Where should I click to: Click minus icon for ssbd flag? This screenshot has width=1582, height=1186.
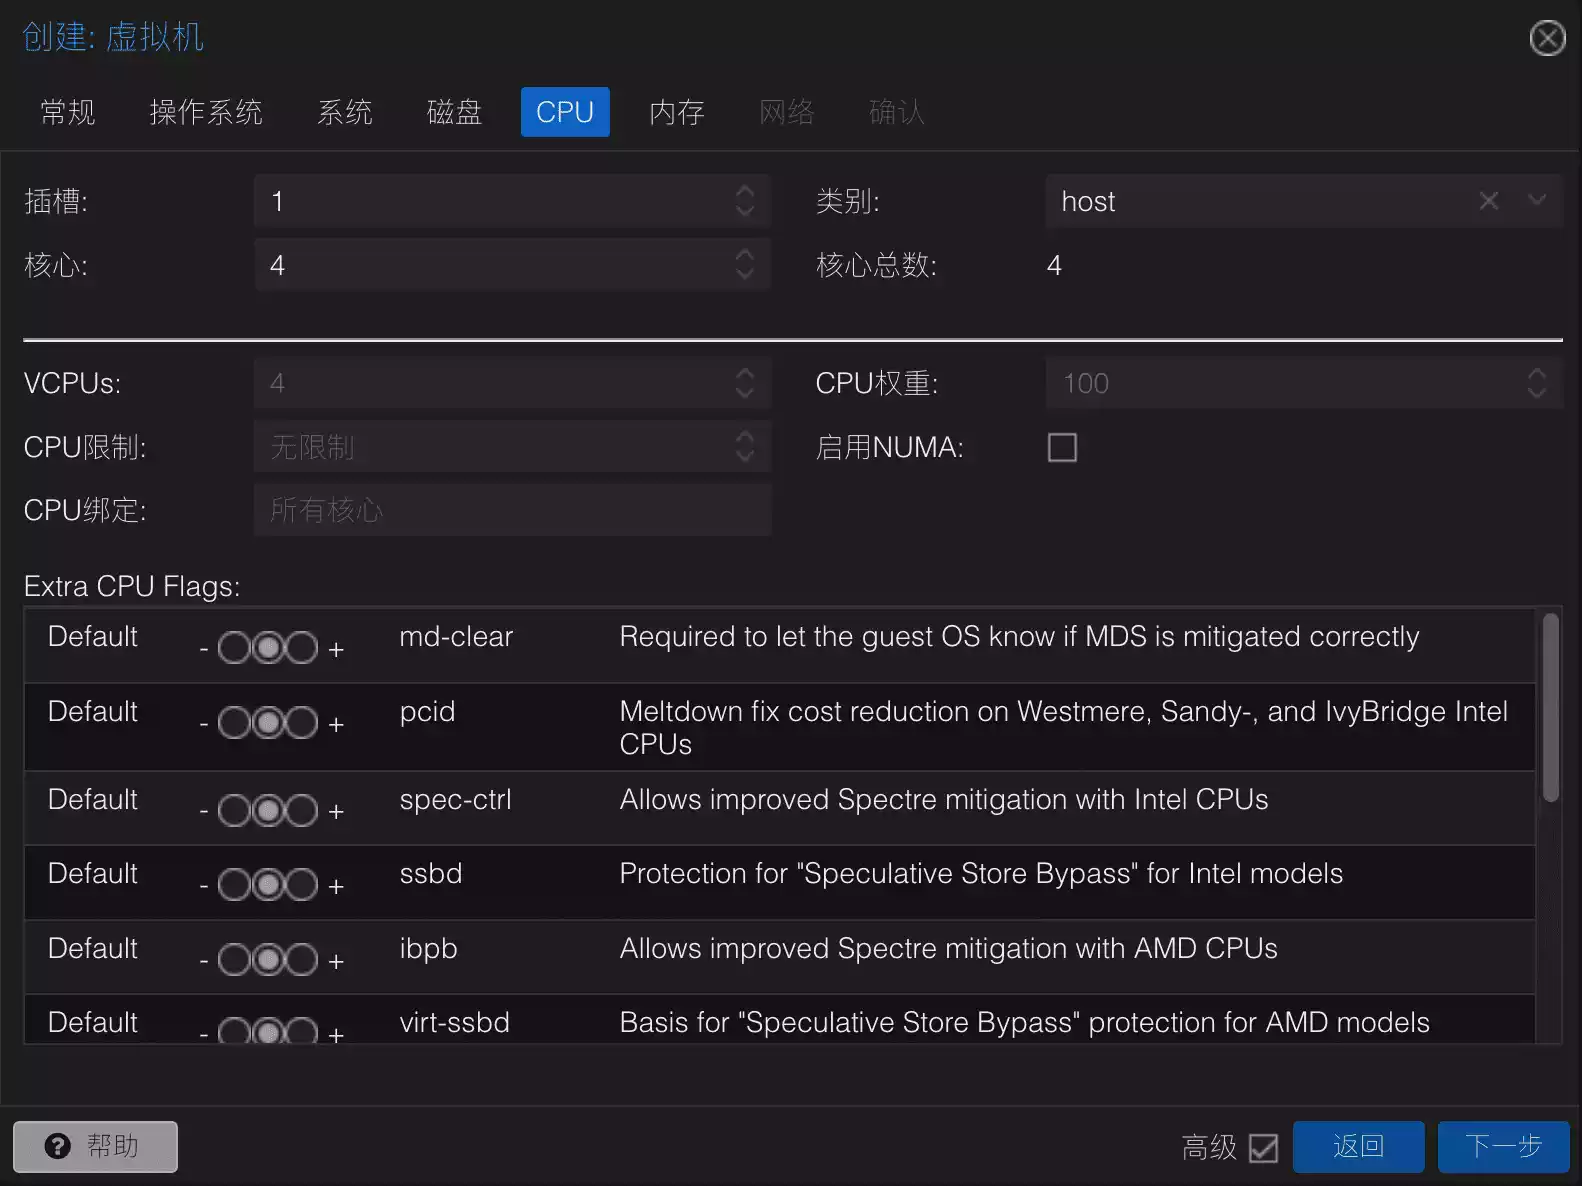coord(204,886)
